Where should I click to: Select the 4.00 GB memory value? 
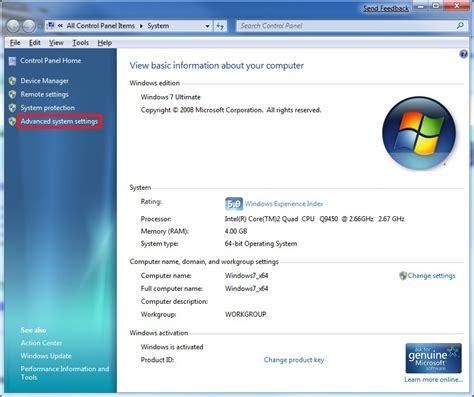pos(236,231)
